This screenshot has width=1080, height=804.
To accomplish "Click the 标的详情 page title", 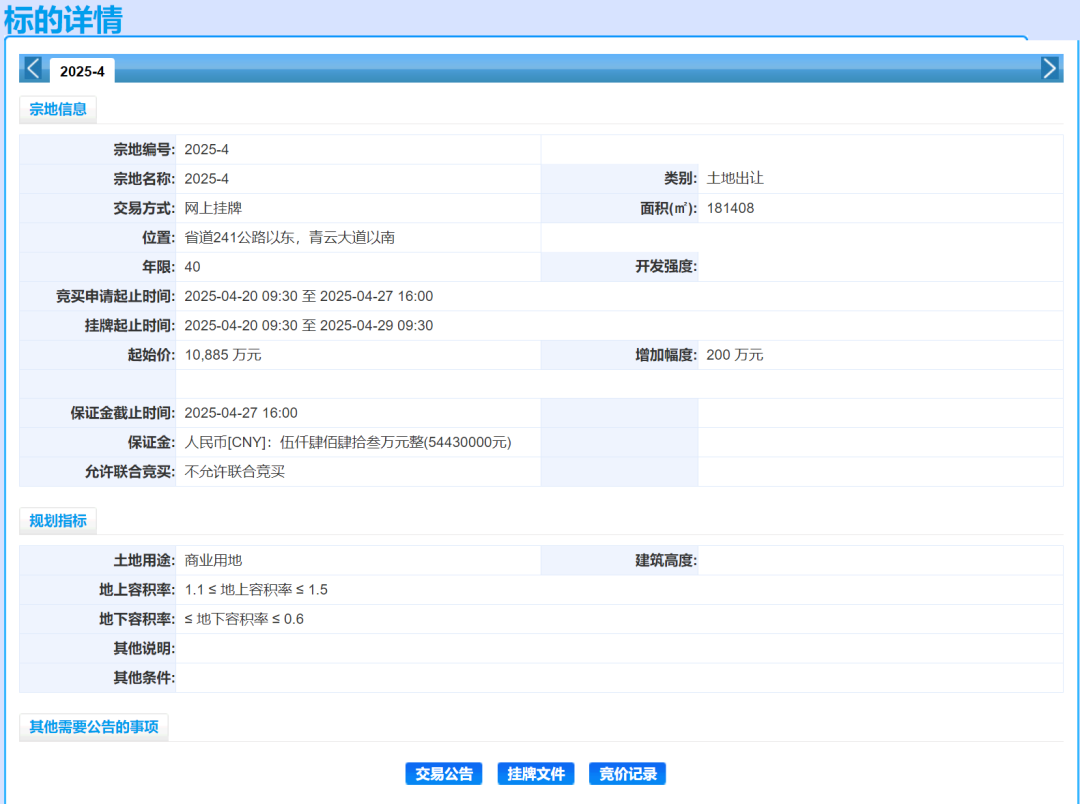I will [63, 19].
